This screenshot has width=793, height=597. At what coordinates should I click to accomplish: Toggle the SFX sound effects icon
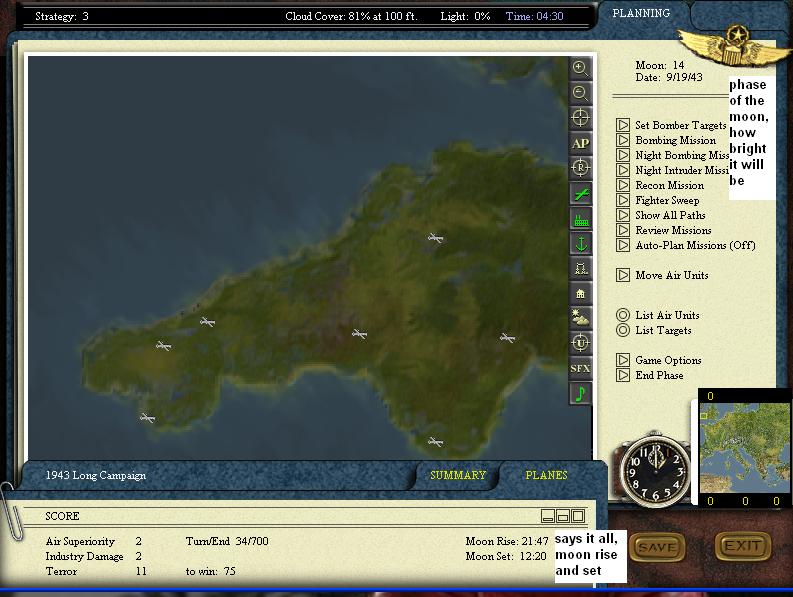[580, 368]
